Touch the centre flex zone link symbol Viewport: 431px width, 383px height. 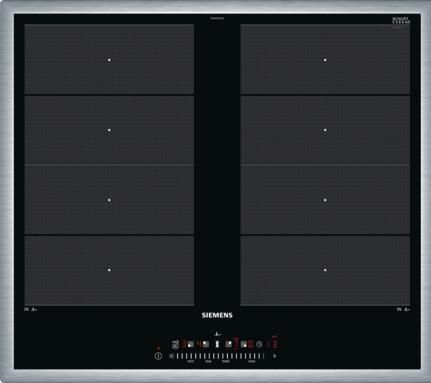coord(217,344)
